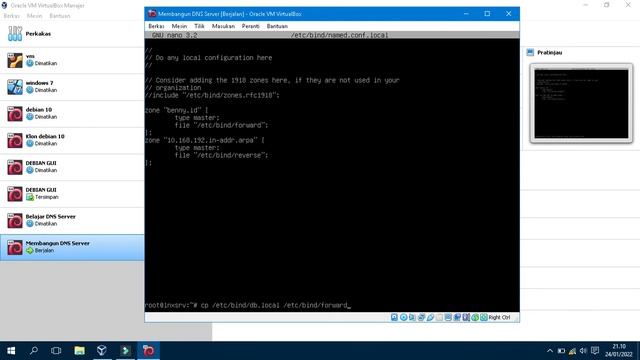The image size is (640, 360).
Task: Click the file "/etc/bind/reverse" line
Action: click(x=221, y=156)
